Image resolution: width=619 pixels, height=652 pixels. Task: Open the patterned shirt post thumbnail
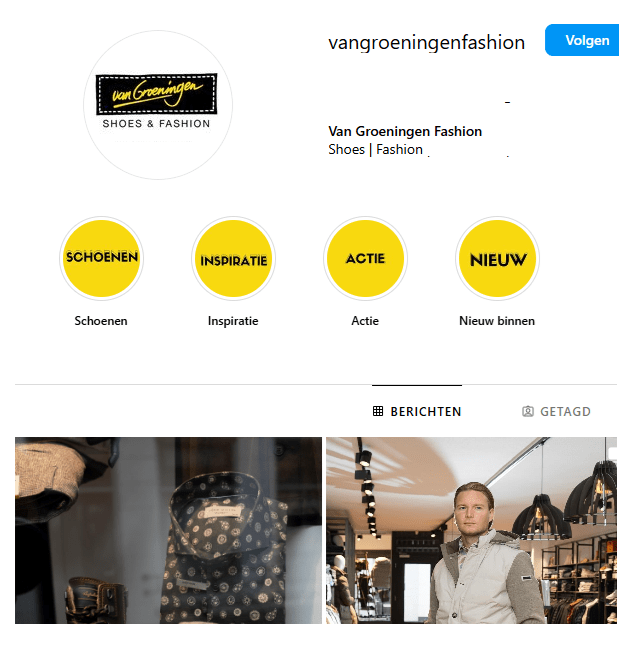[x=168, y=530]
